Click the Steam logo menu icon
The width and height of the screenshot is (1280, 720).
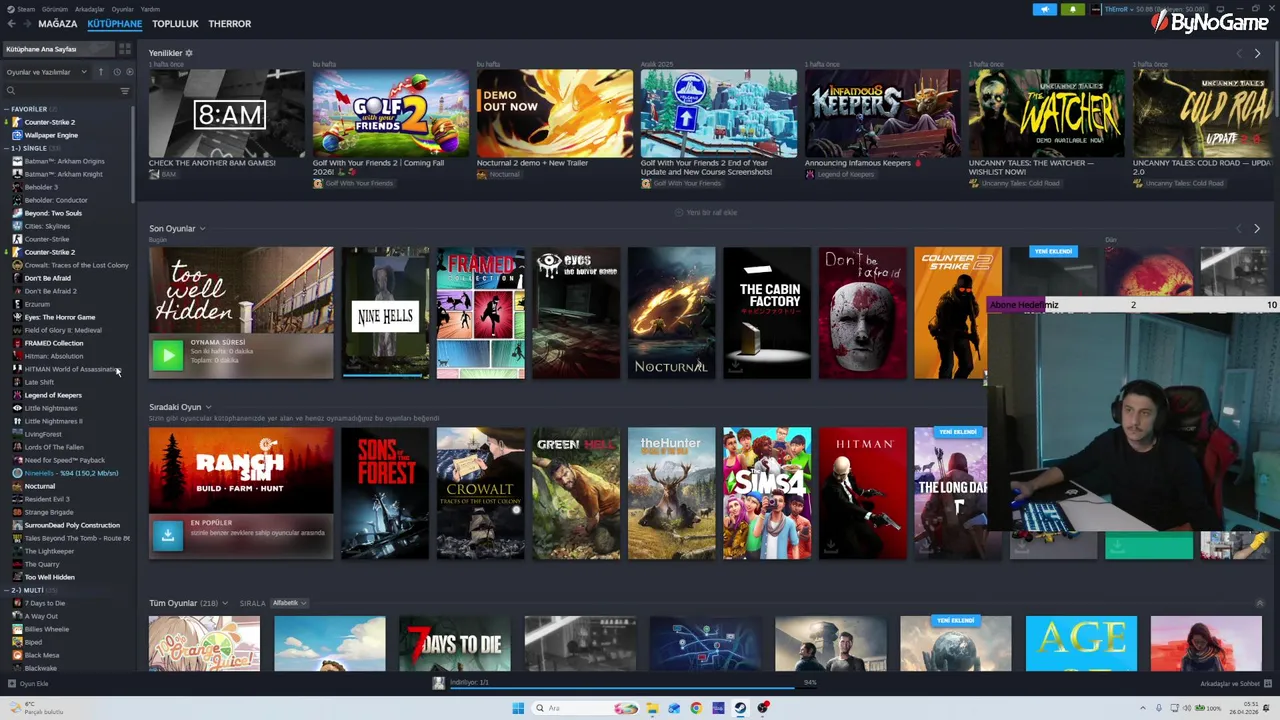[x=11, y=9]
